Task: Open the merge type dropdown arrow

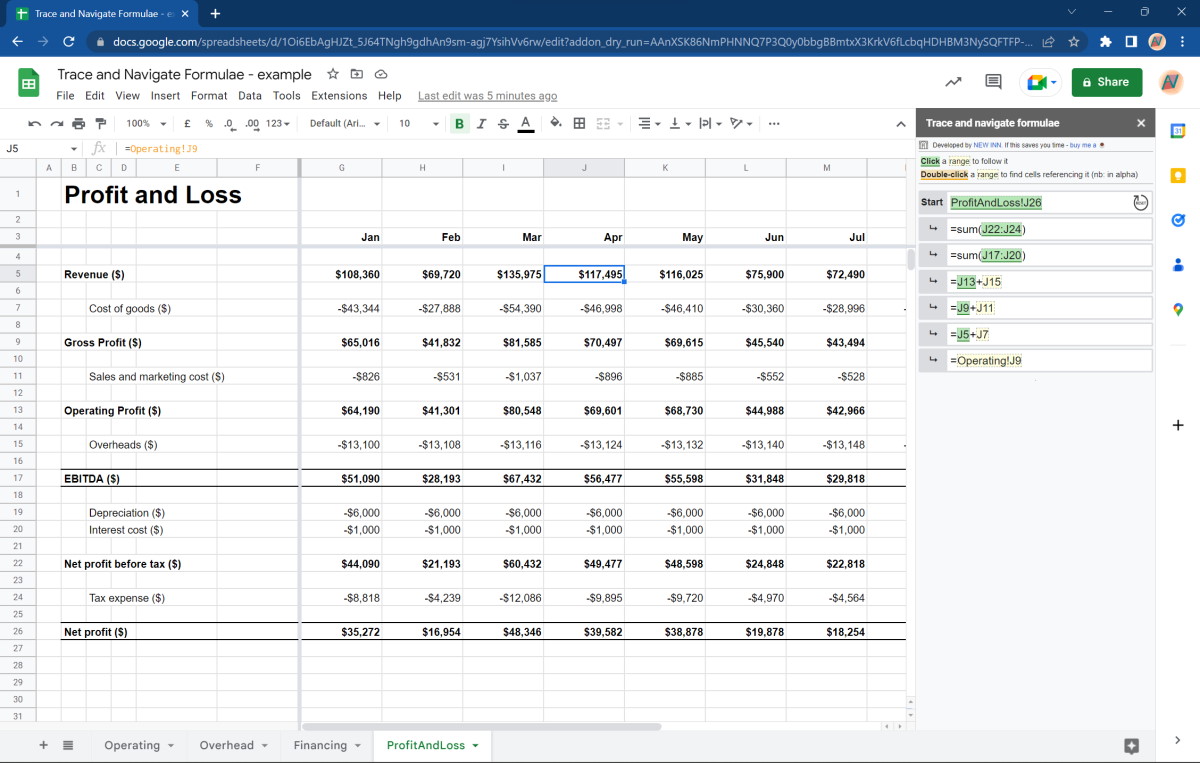Action: pyautogui.click(x=619, y=124)
